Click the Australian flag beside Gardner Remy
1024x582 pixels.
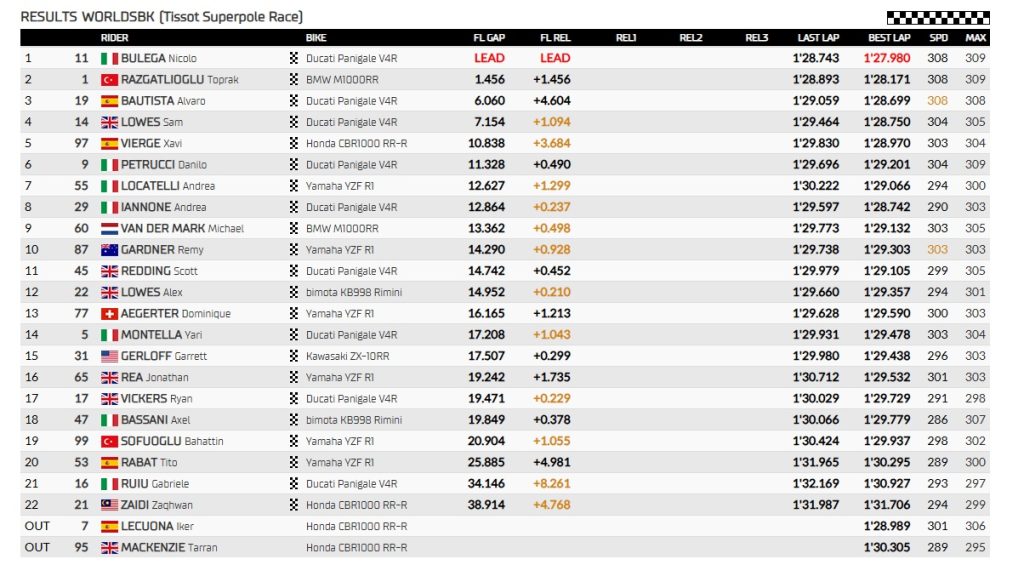109,250
